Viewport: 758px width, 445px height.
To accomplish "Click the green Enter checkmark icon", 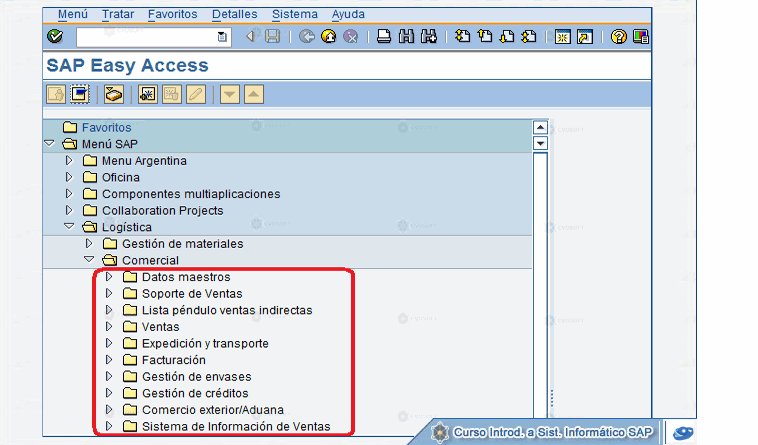I will (x=55, y=36).
